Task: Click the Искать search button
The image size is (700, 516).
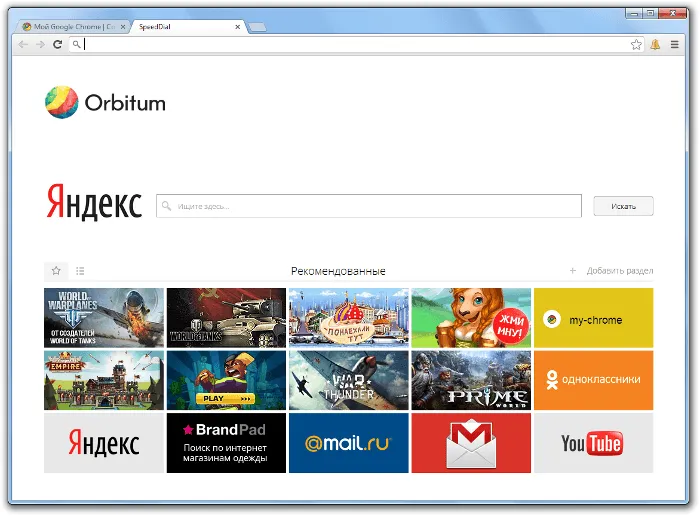Action: coord(623,206)
